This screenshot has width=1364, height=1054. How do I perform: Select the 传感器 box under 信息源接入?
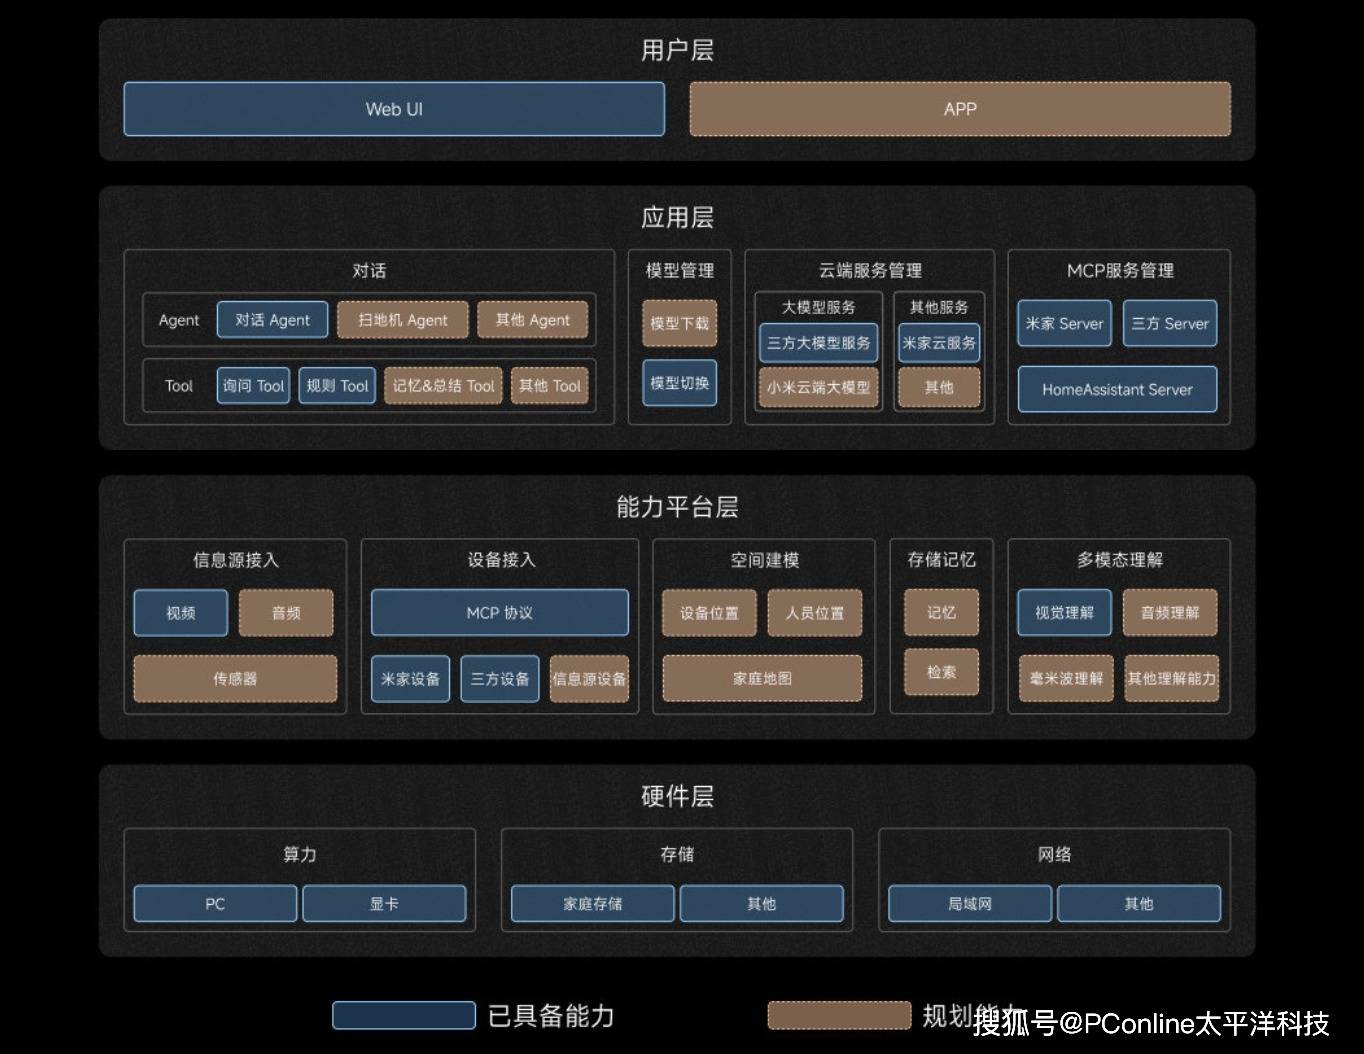pos(235,679)
